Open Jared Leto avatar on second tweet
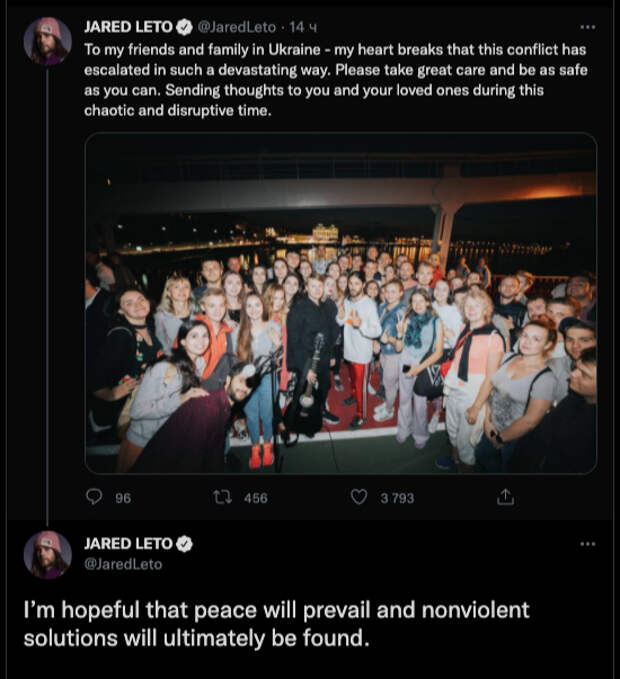Screen dimensions: 620x679 pyautogui.click(x=48, y=555)
